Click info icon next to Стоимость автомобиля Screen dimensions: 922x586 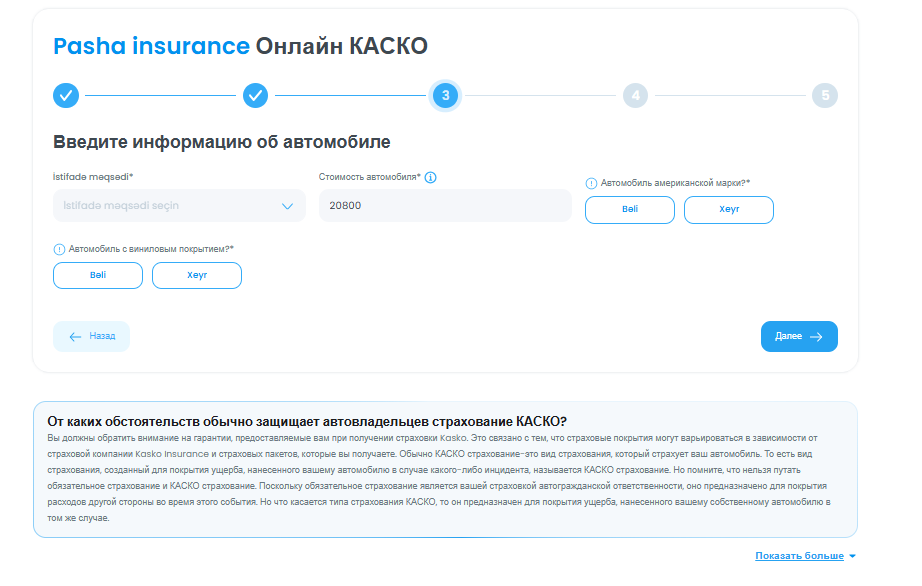tap(431, 177)
